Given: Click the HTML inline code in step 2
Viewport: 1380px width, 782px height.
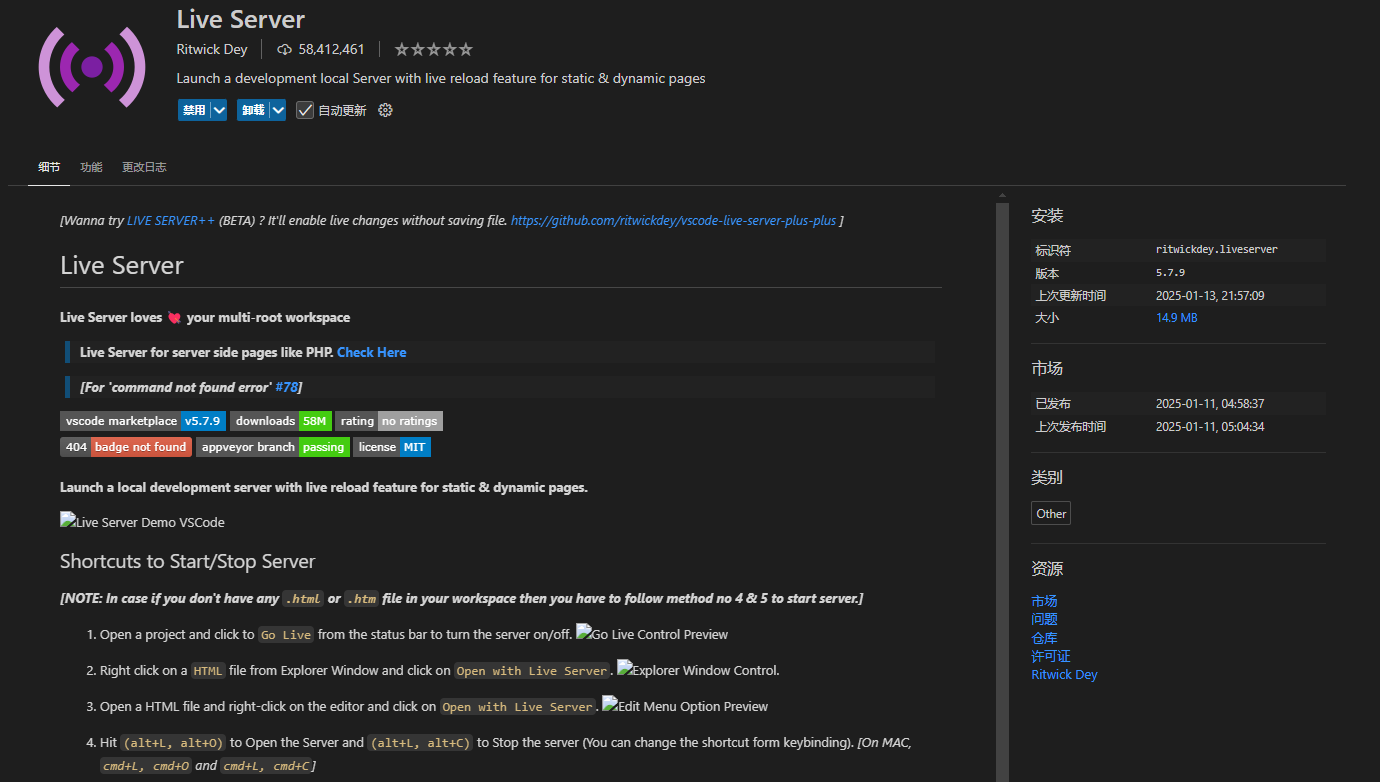Looking at the screenshot, I should tap(208, 671).
